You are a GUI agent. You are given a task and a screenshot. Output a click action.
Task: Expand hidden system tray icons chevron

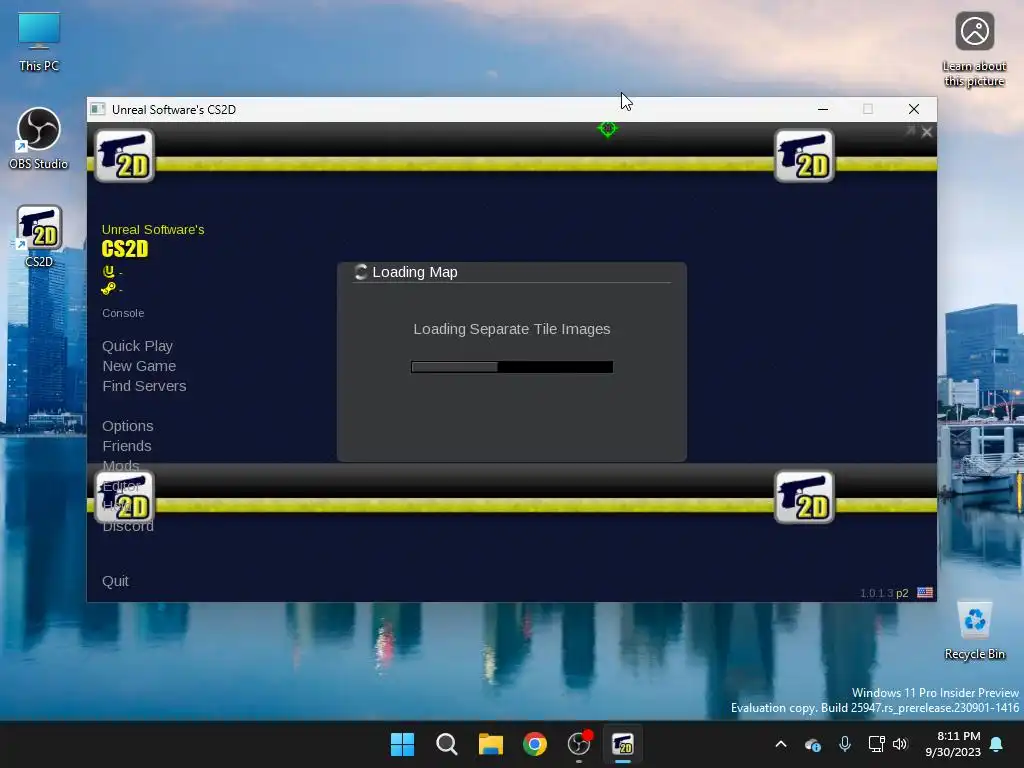tap(780, 744)
